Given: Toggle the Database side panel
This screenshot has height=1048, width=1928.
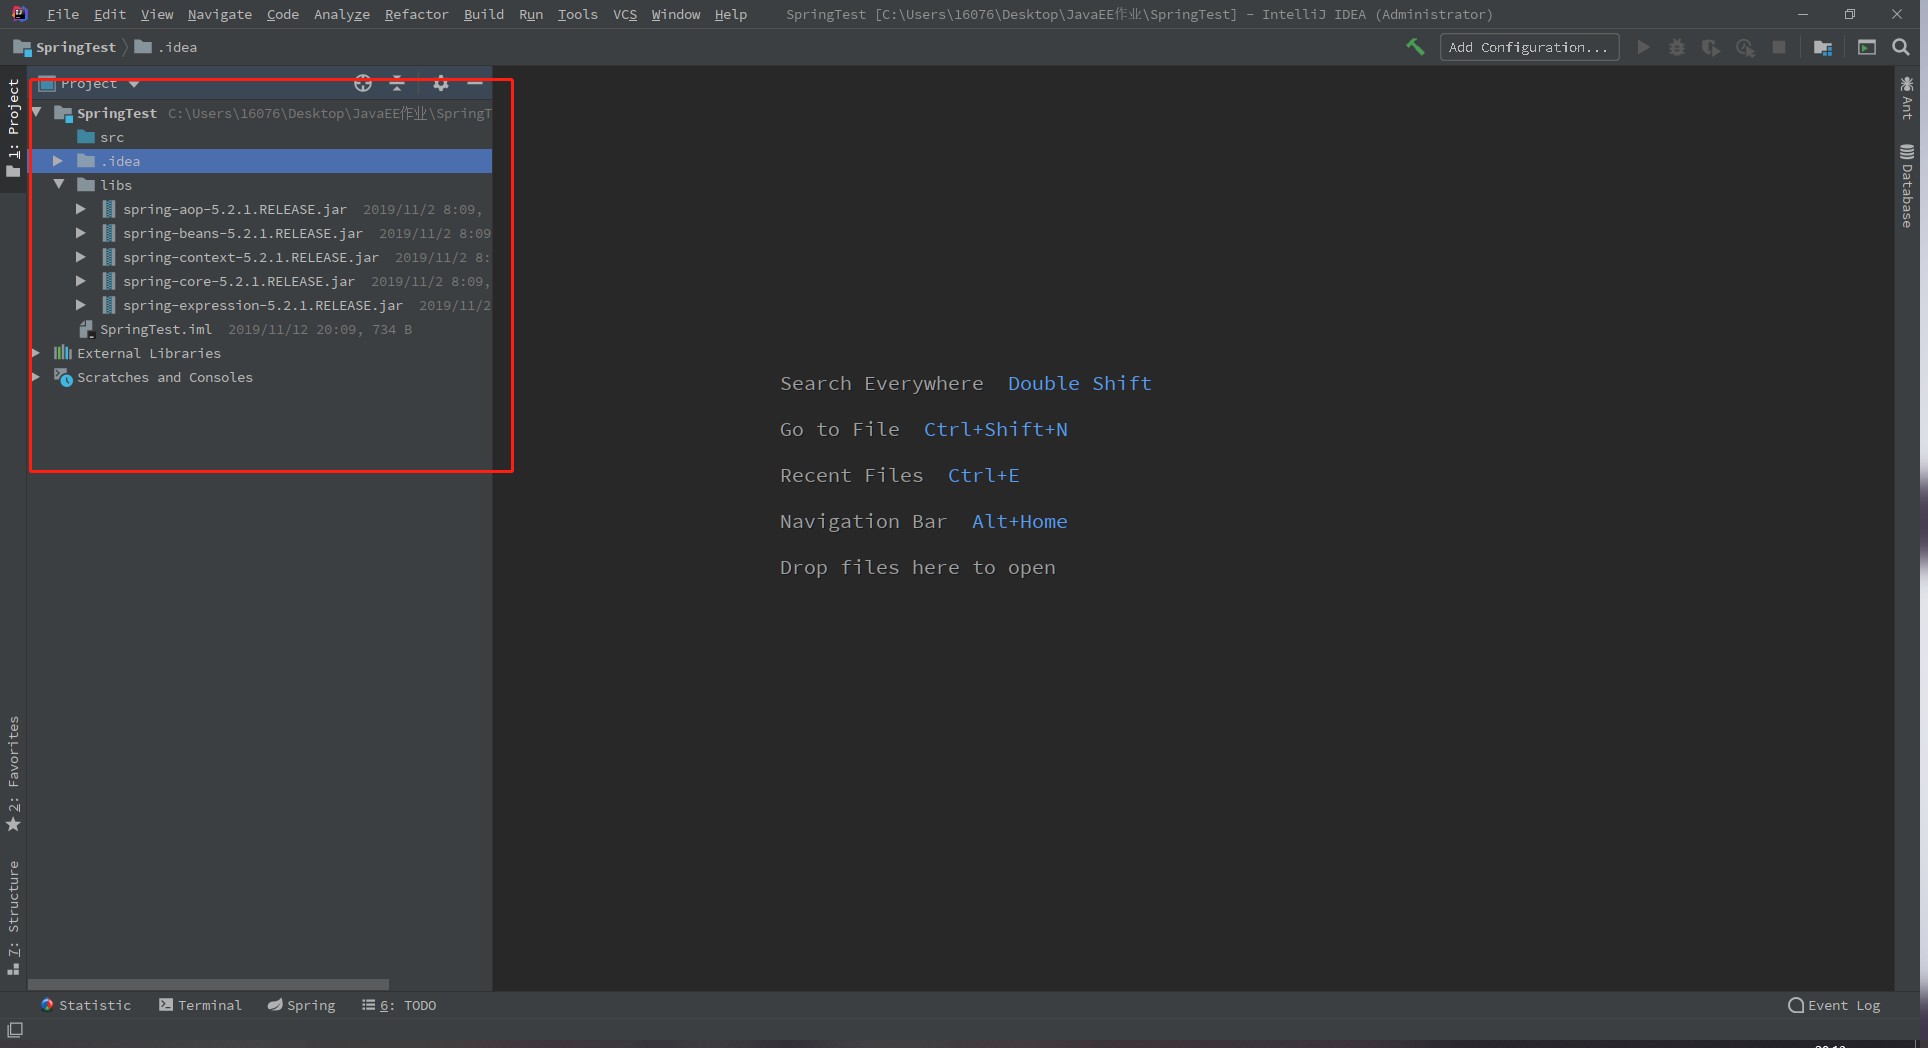Looking at the screenshot, I should [1907, 186].
